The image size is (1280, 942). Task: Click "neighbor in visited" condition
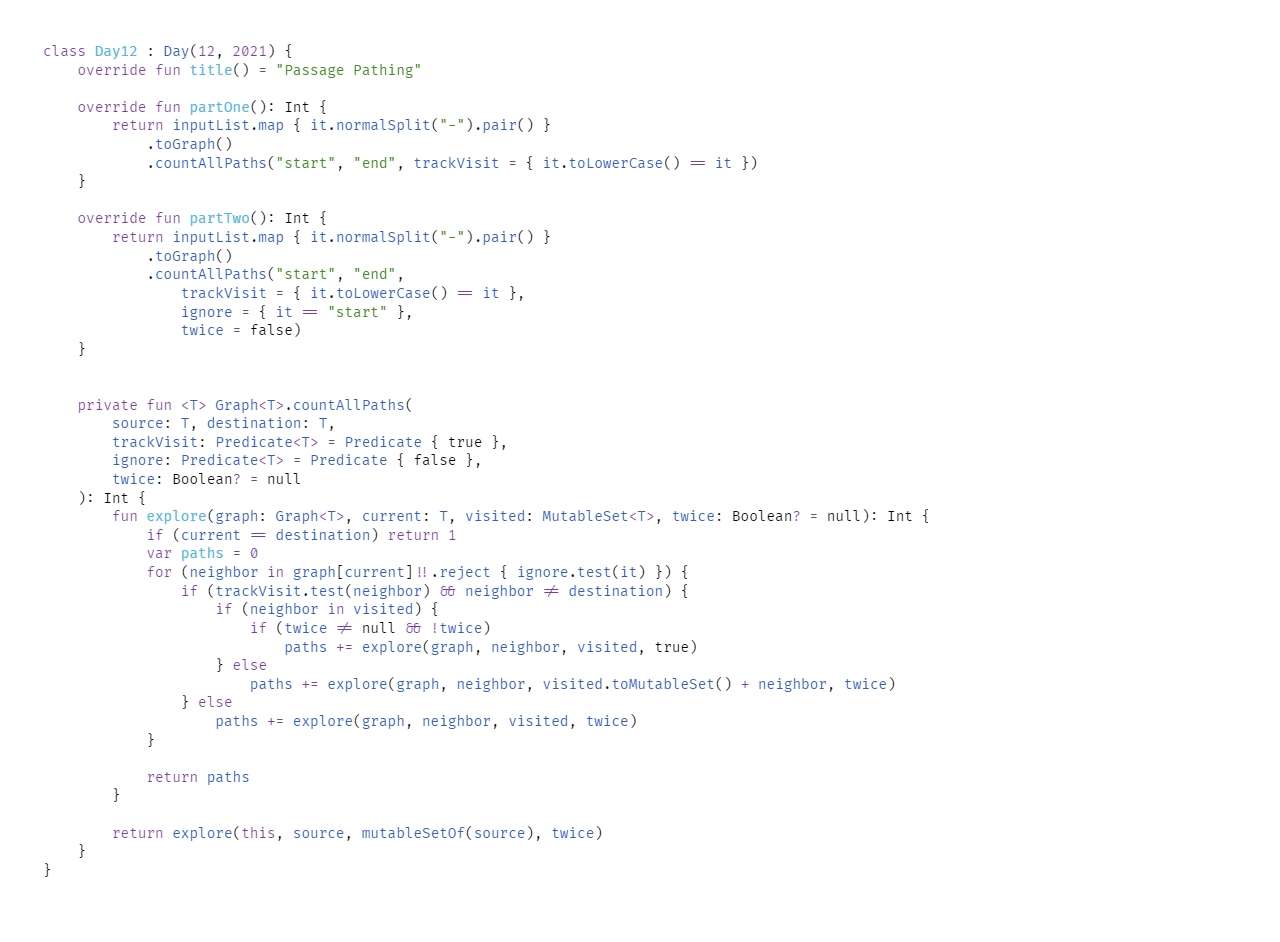coord(331,609)
